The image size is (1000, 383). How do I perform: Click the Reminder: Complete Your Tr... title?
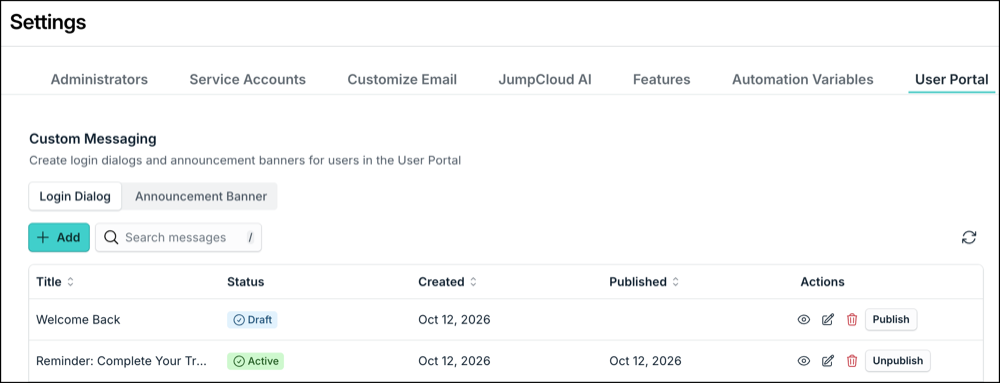122,361
